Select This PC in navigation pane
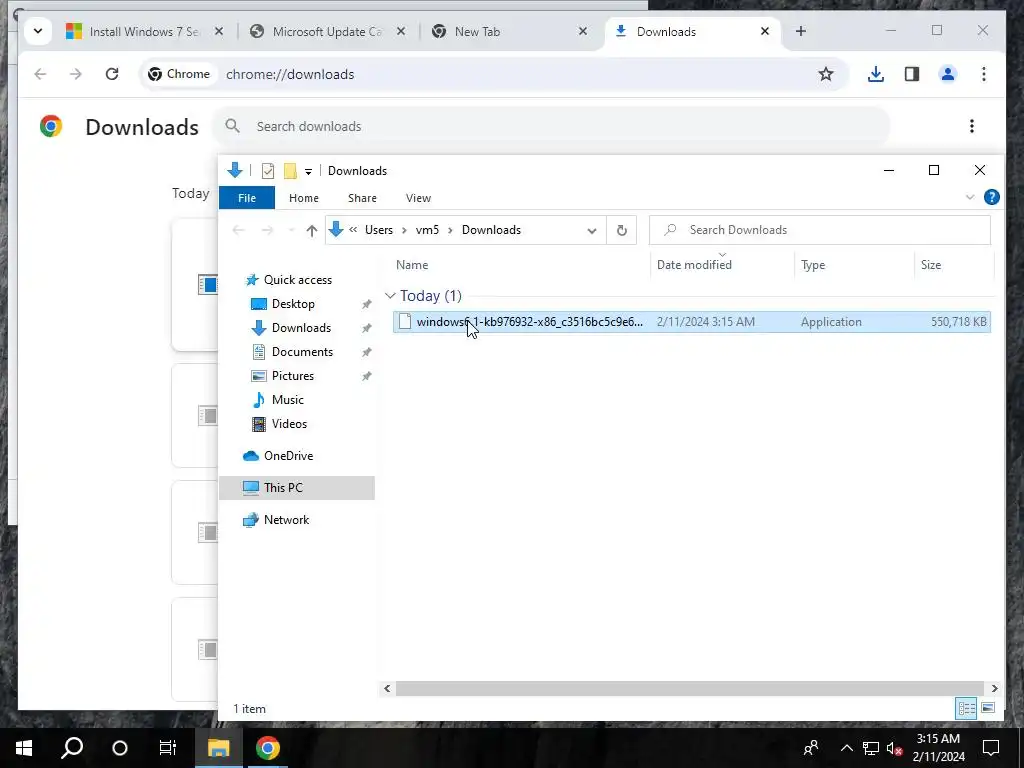Image resolution: width=1024 pixels, height=768 pixels. [296, 488]
